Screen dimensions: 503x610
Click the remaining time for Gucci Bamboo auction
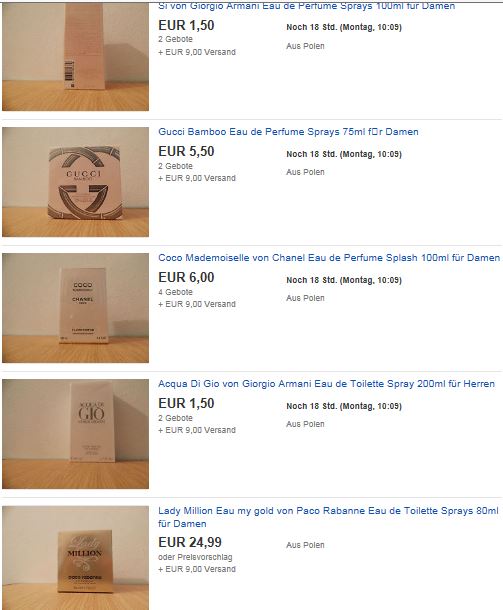pos(344,154)
